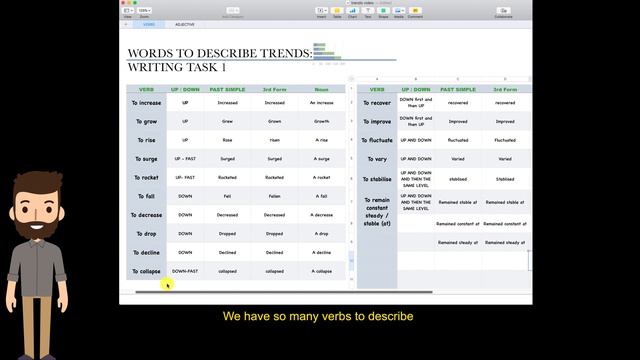This screenshot has width=640, height=360.
Task: Click the Text box toolbar icon
Action: (368, 11)
